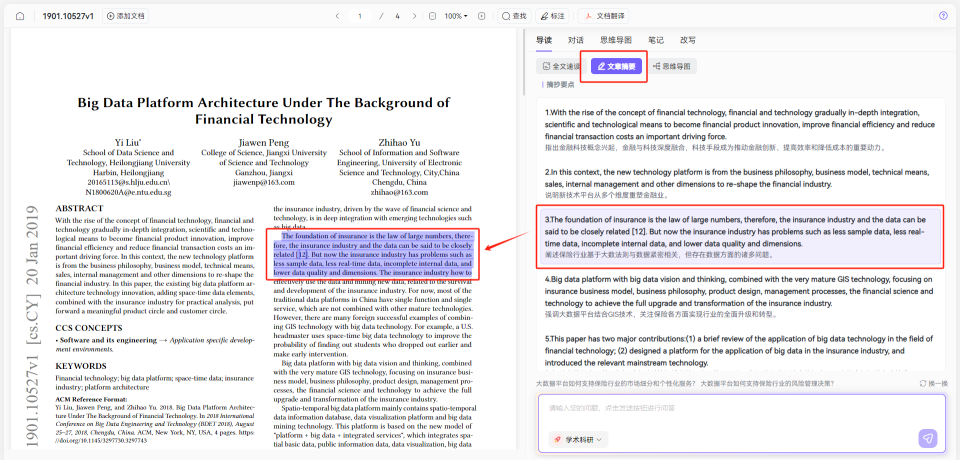The image size is (960, 460).
Task: Open the 查找 search tool
Action: [x=514, y=16]
